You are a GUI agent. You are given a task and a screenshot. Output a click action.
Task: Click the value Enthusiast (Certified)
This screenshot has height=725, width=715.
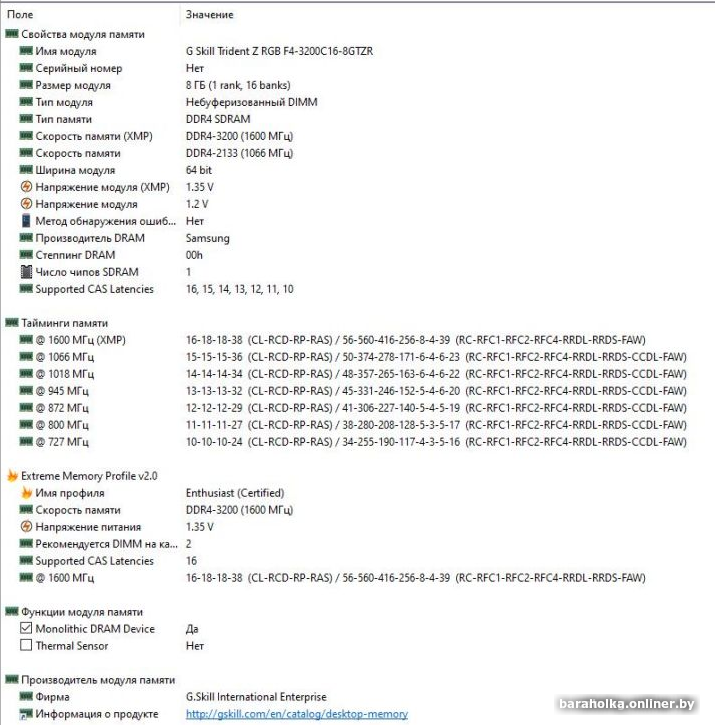pos(235,493)
